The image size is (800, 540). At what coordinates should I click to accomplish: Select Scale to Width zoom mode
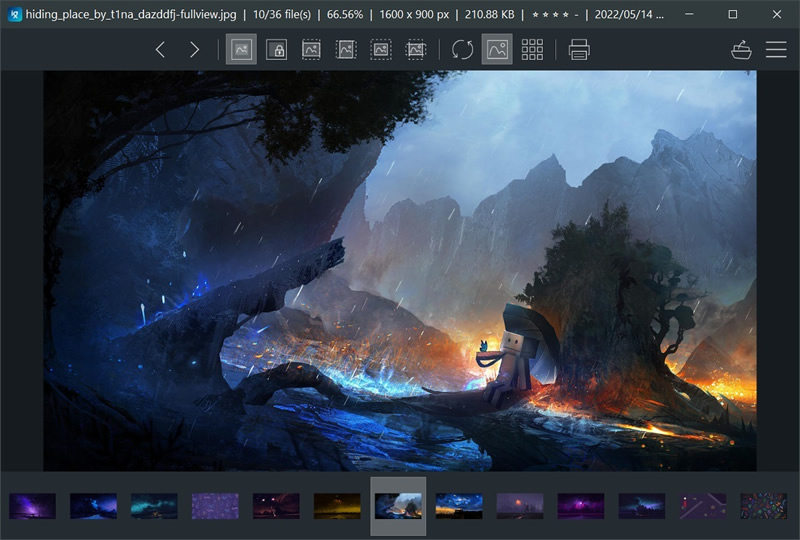[x=311, y=50]
